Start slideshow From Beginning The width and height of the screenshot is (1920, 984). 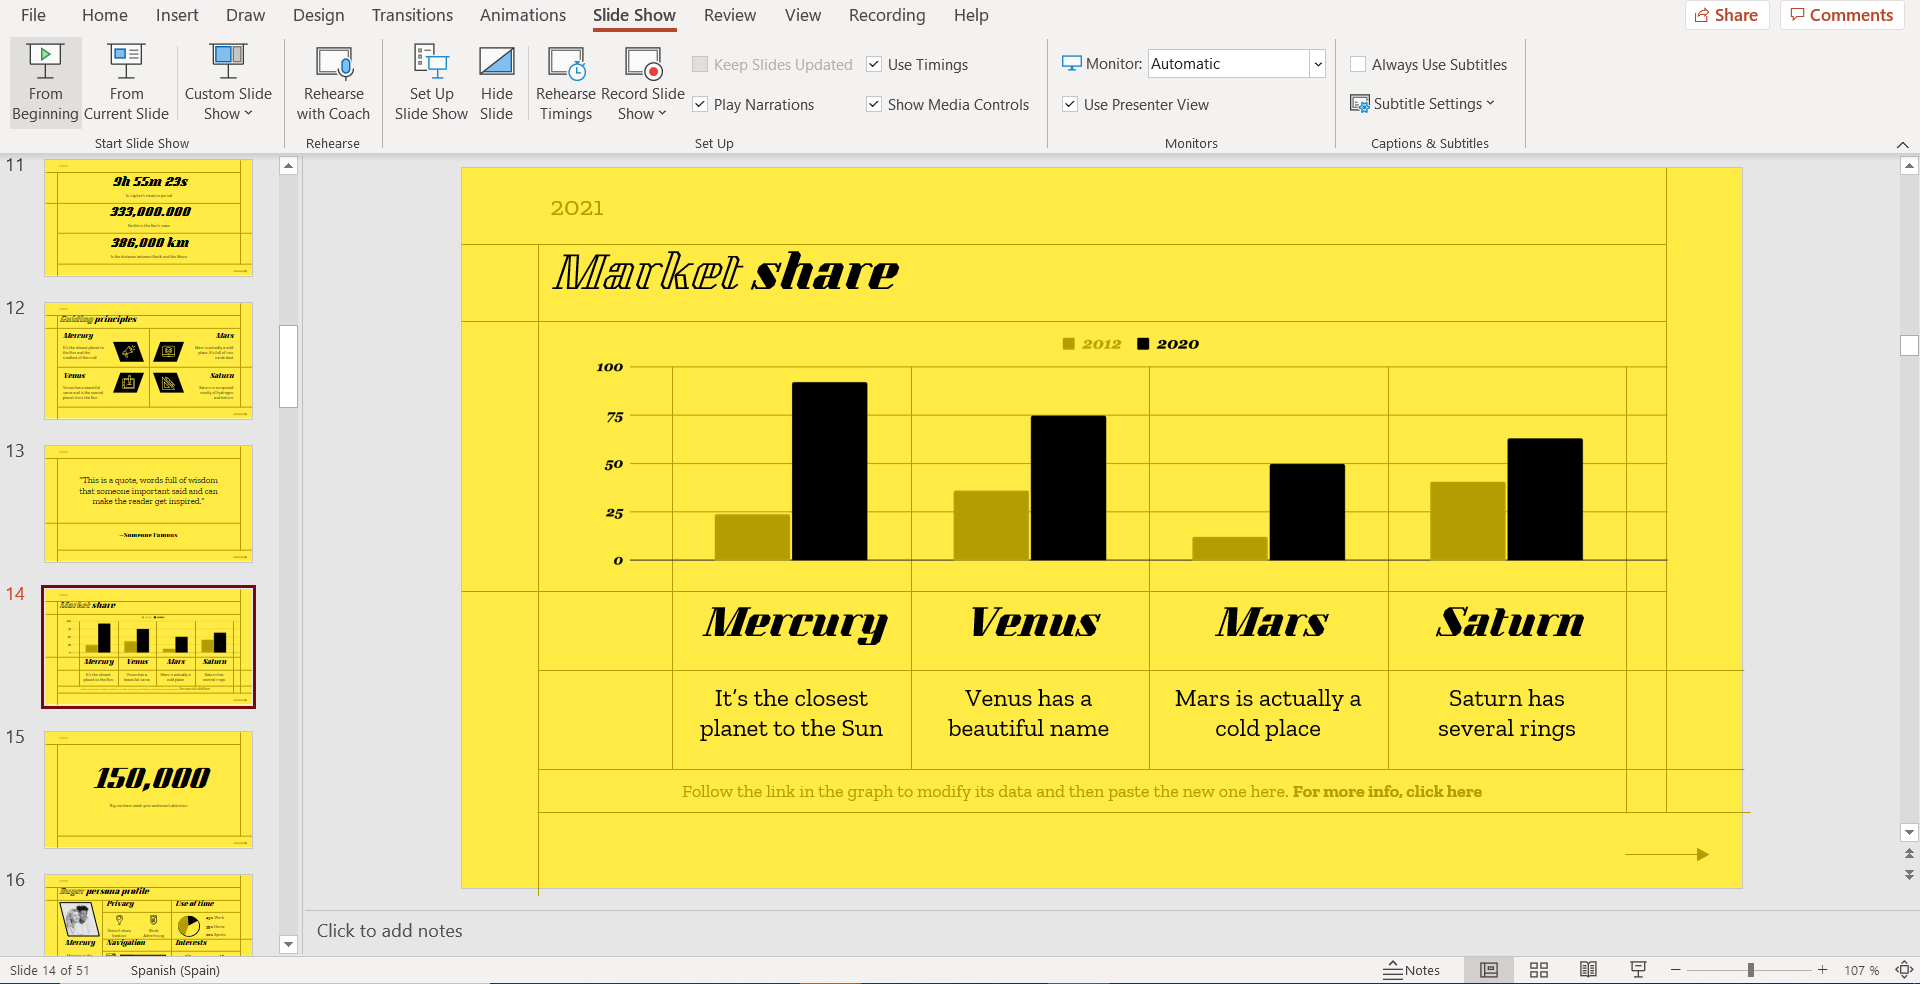tap(44, 83)
